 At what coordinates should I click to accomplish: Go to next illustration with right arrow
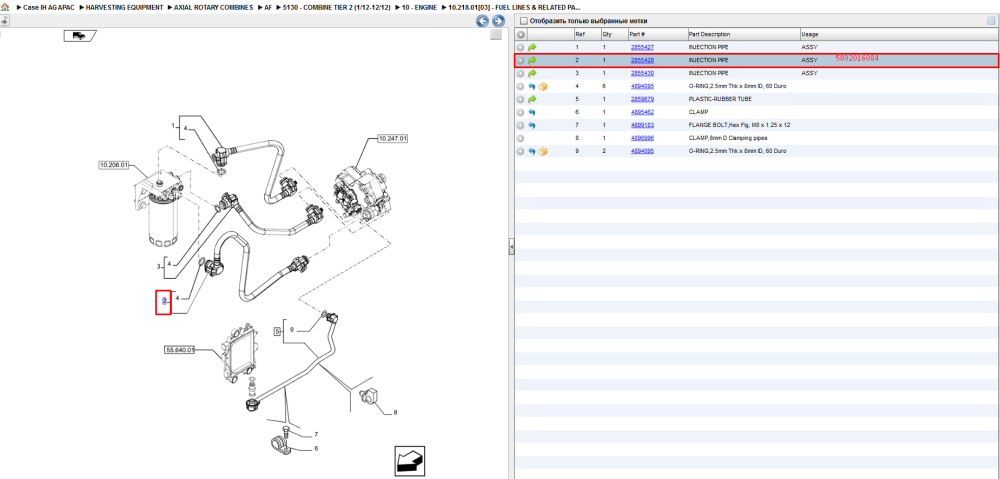pos(499,21)
